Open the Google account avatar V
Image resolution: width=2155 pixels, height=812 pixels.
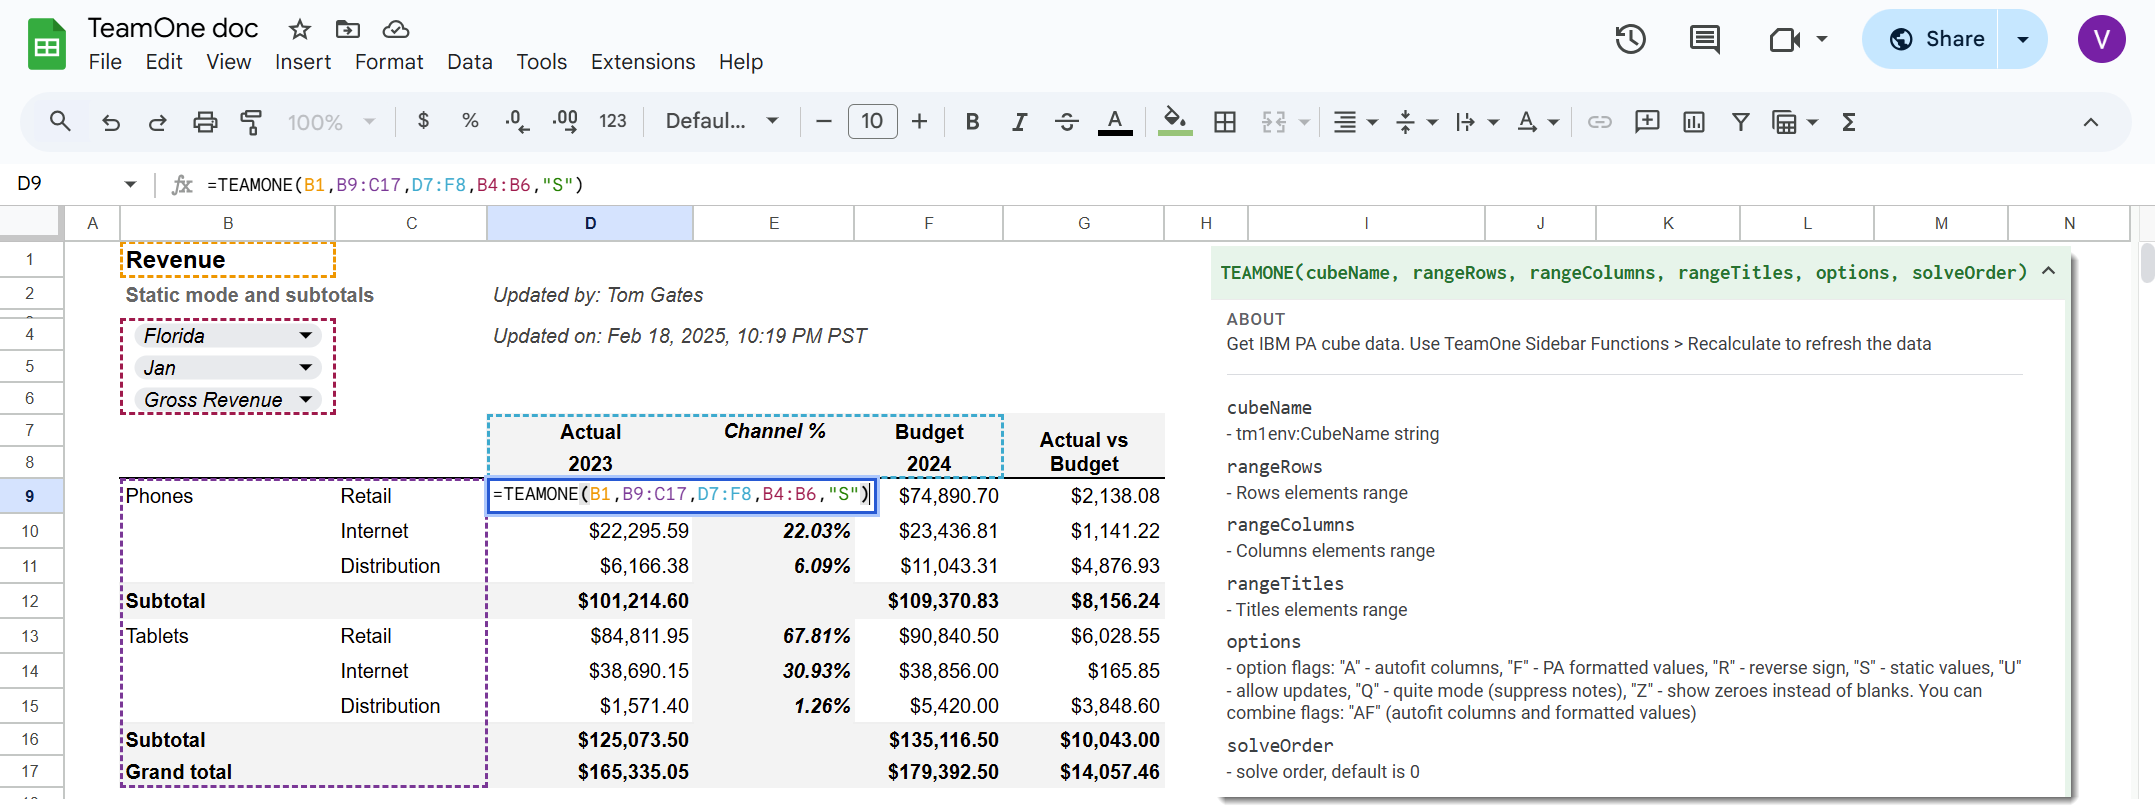click(x=2102, y=39)
